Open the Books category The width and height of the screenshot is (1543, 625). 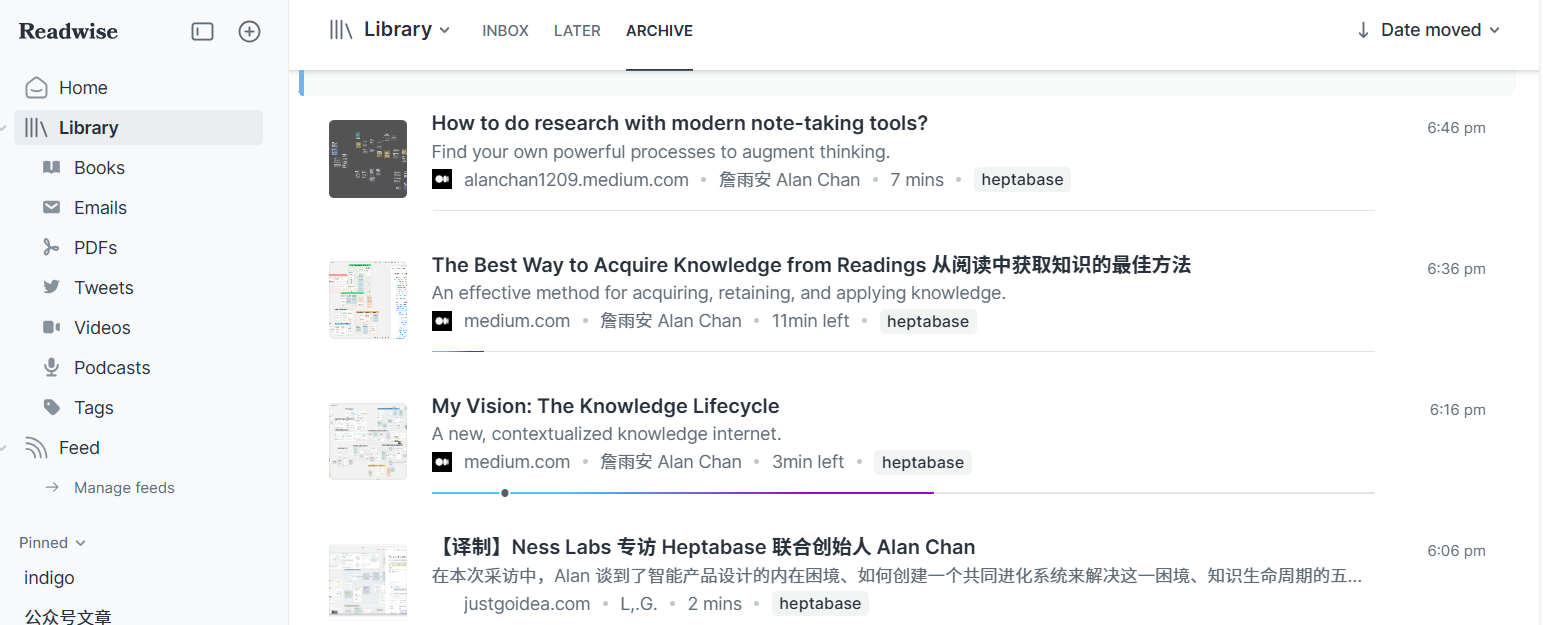click(99, 168)
